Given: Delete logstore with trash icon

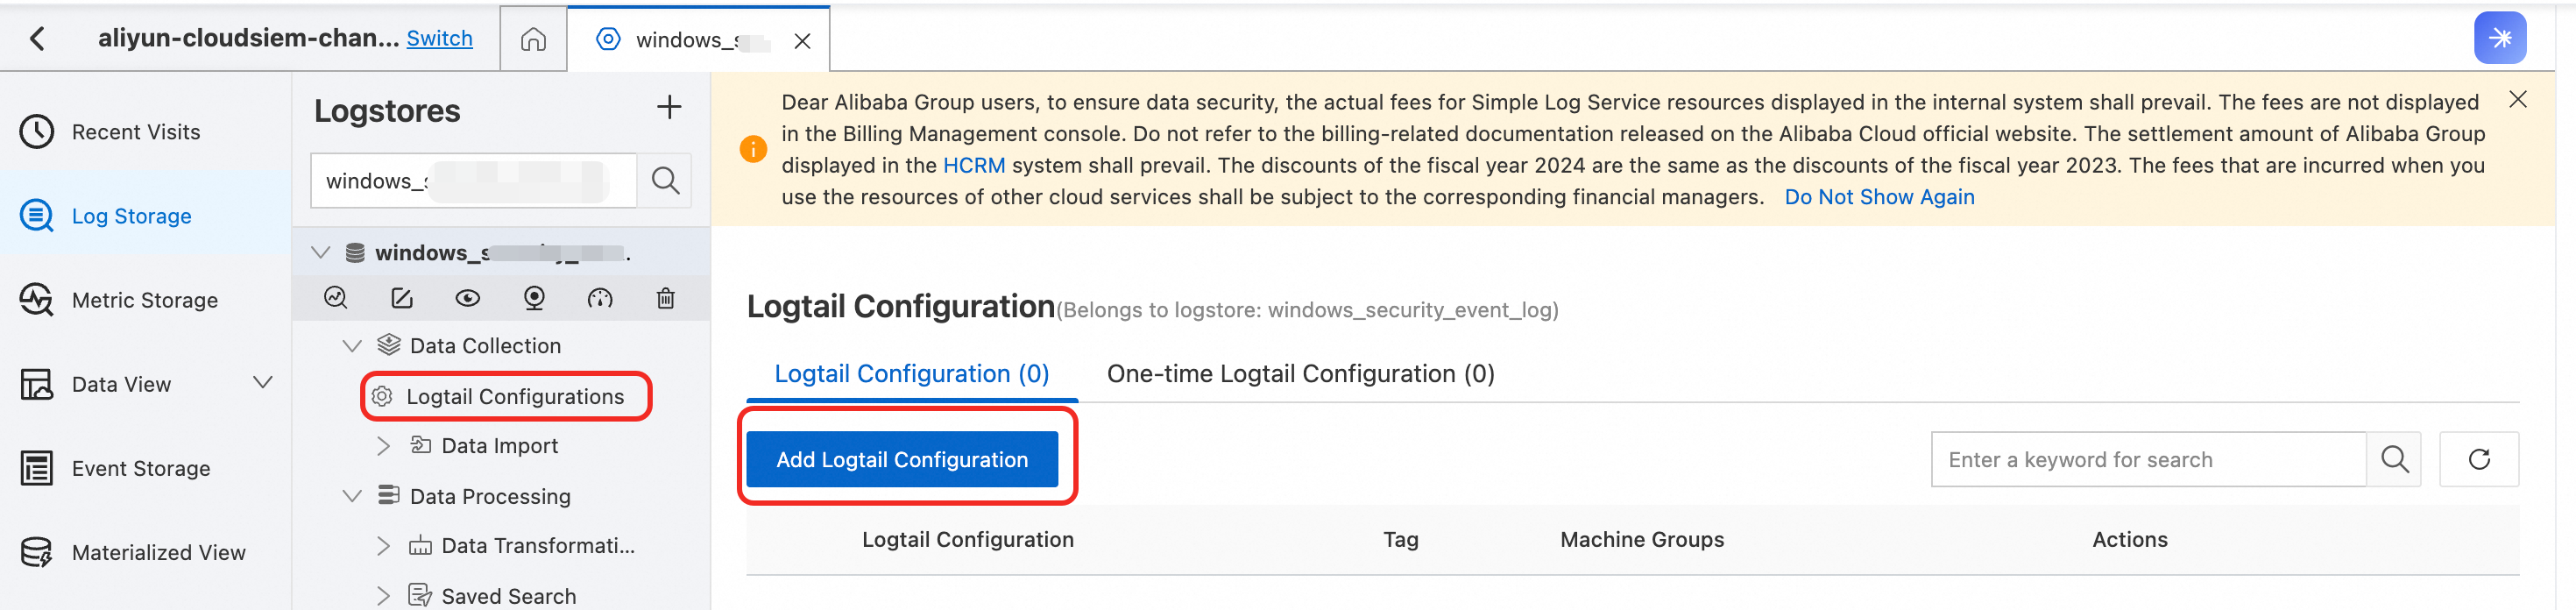Looking at the screenshot, I should pyautogui.click(x=666, y=298).
